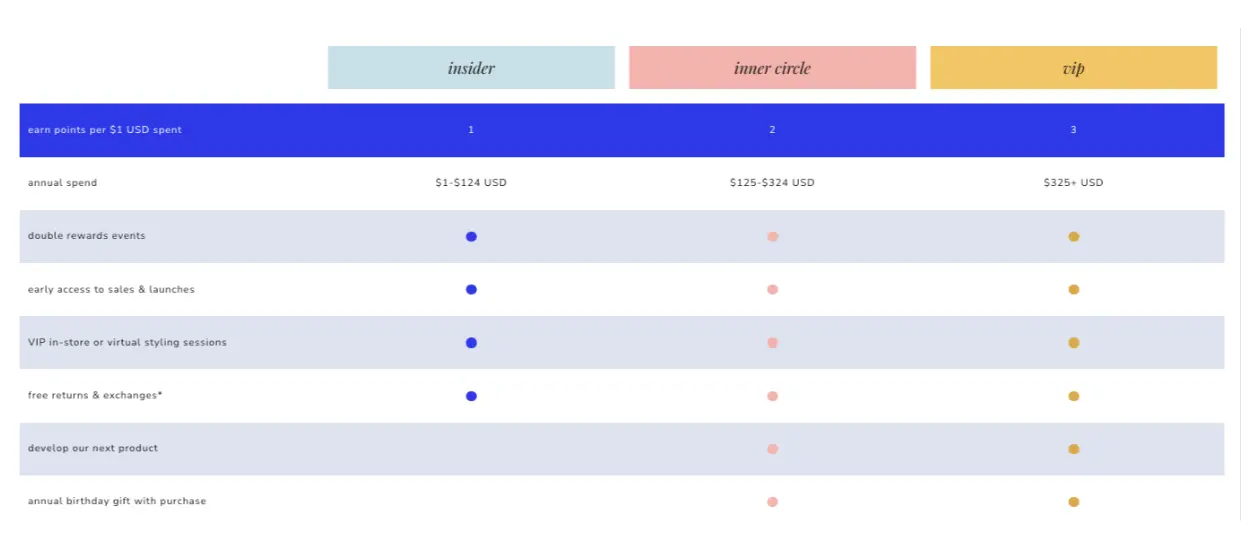
Task: Click insider dot for free returns row
Action: point(471,396)
